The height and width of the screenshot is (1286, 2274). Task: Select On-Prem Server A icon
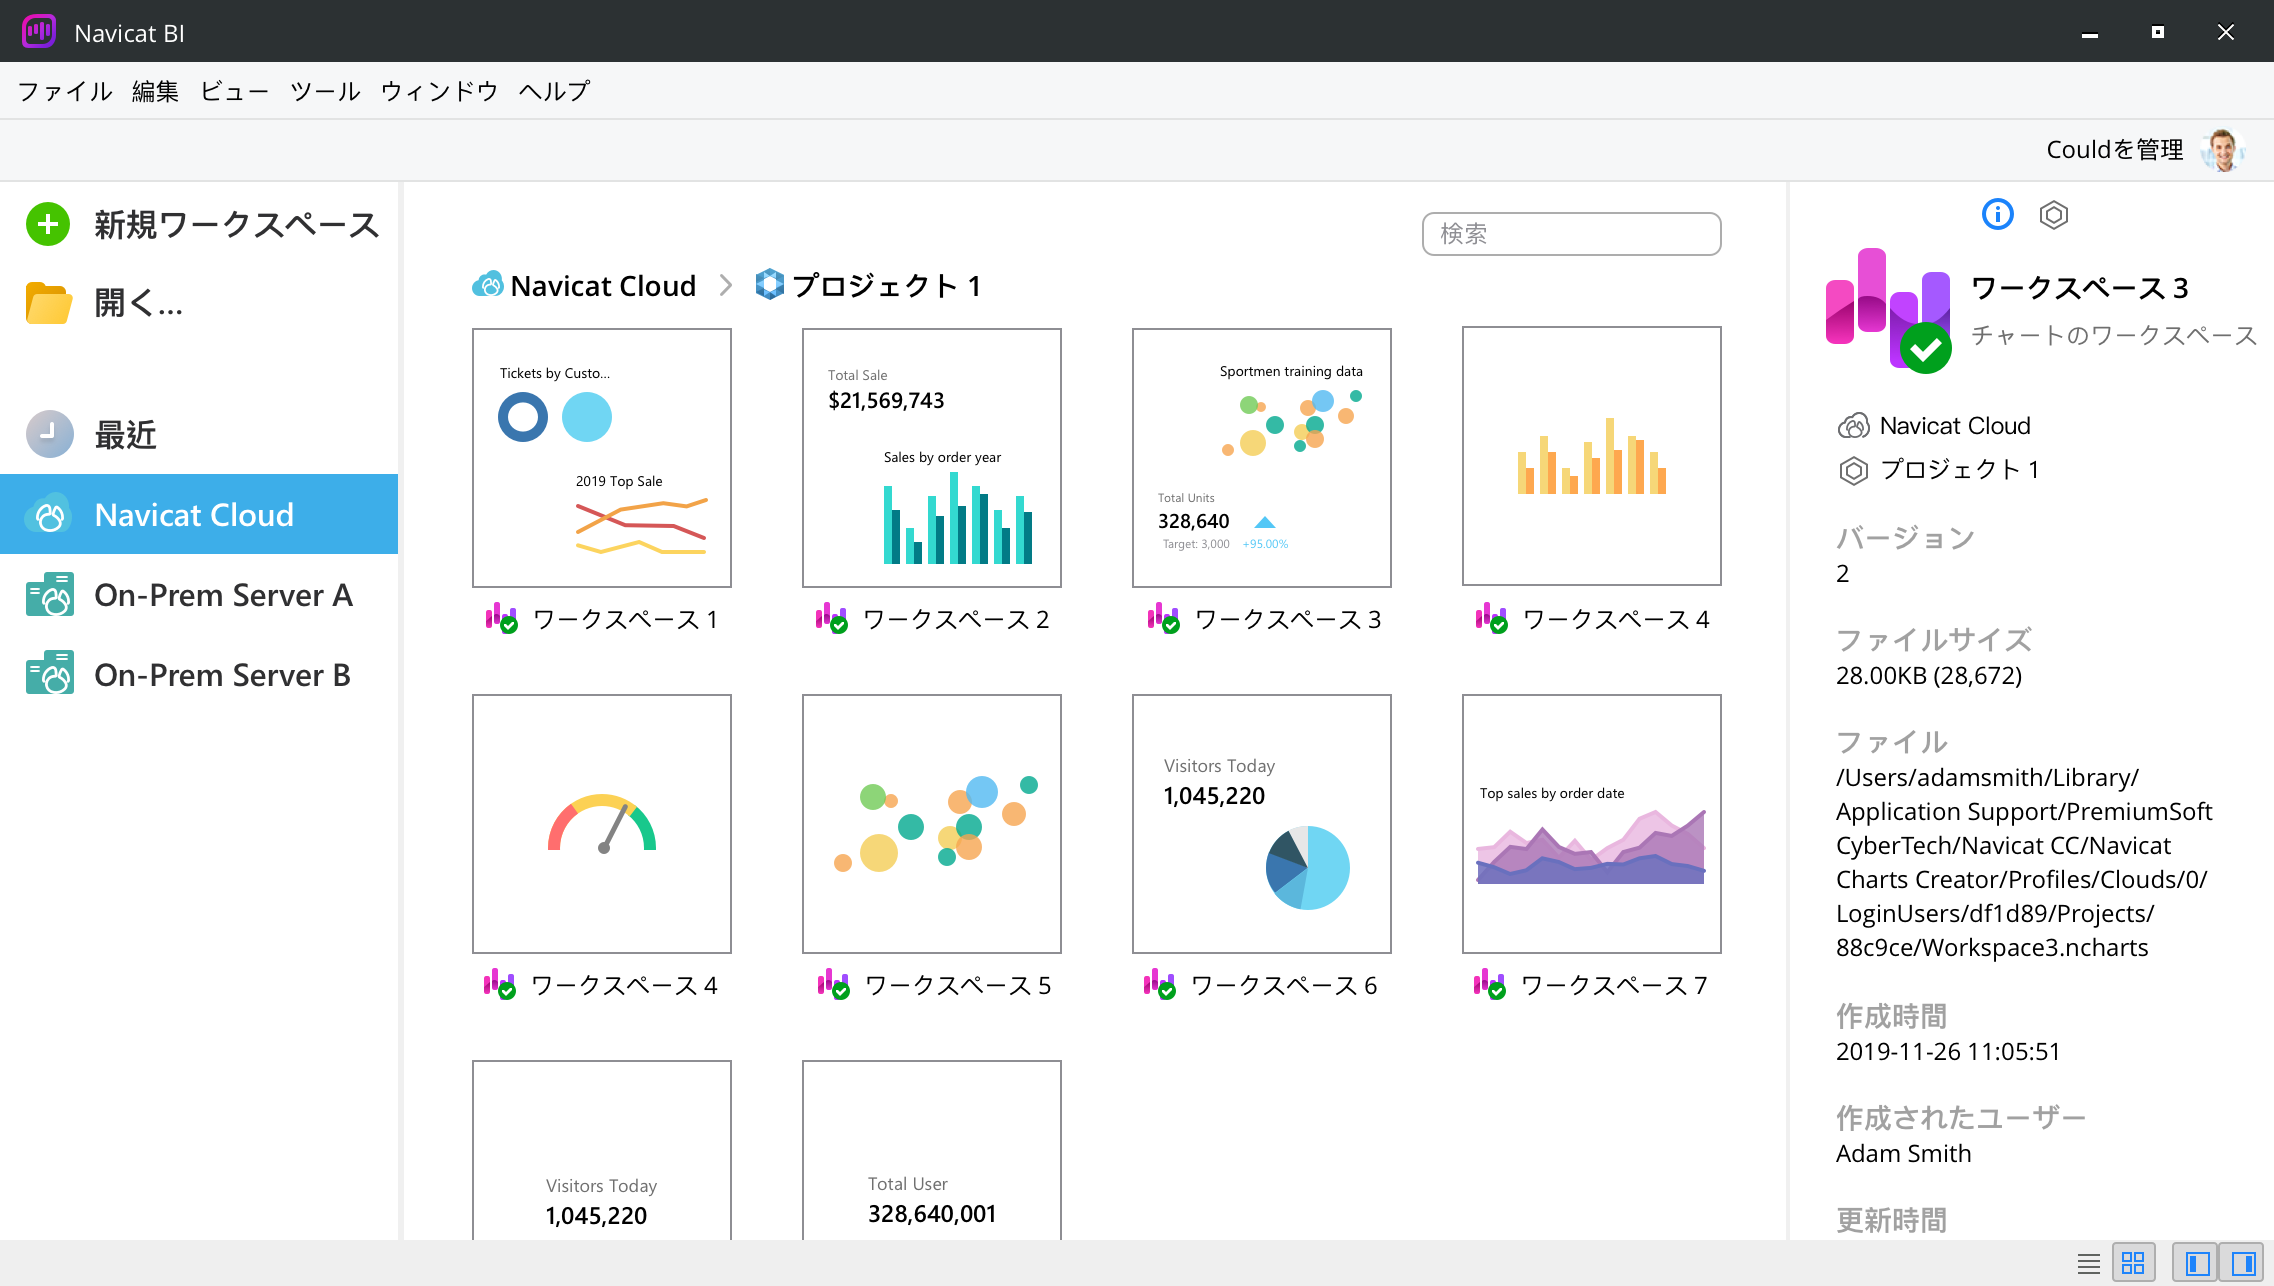(49, 595)
